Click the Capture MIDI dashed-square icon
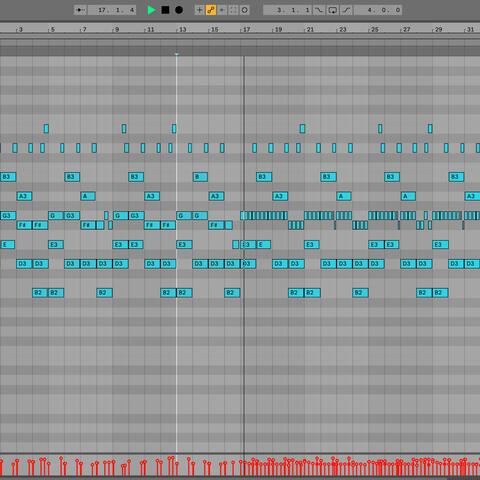 [233, 10]
